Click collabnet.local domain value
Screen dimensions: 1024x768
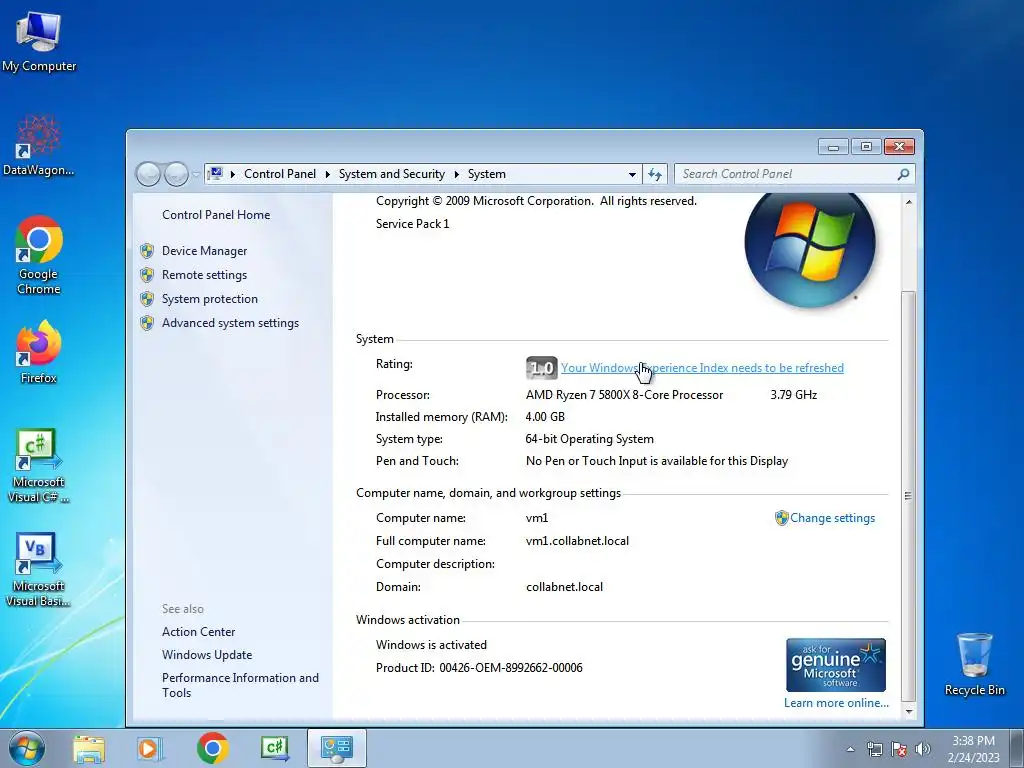(564, 587)
